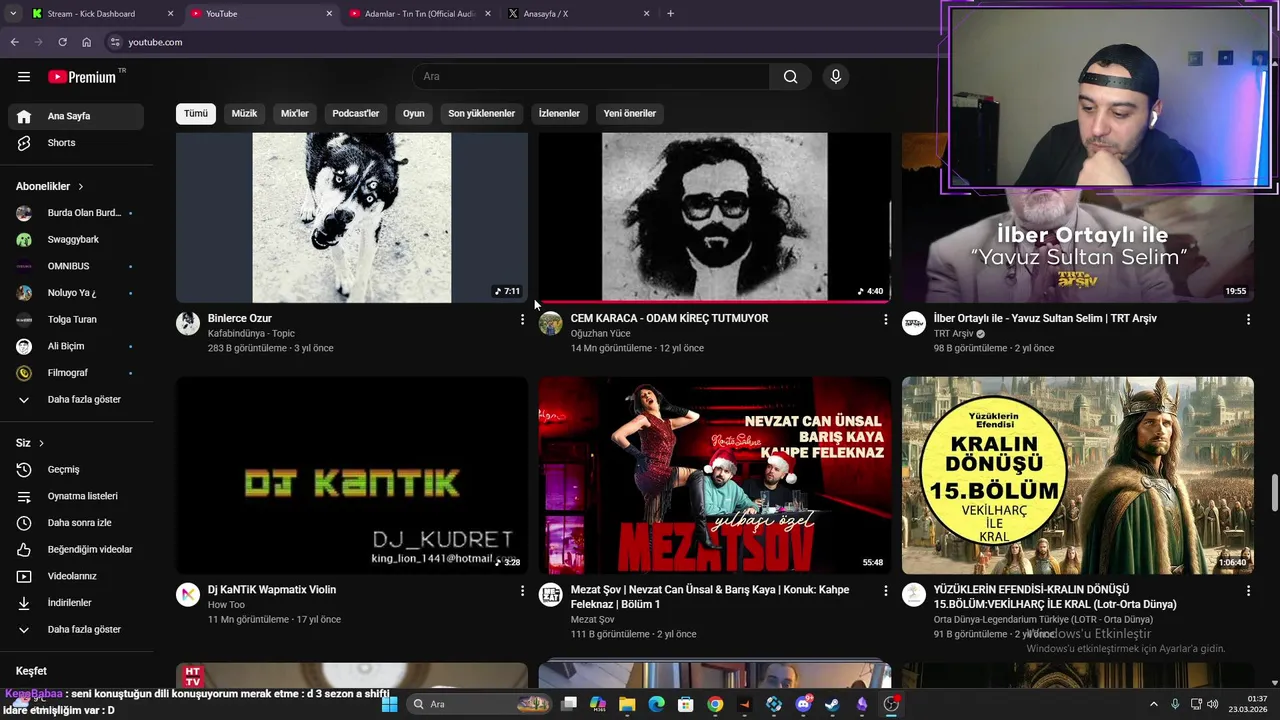Image resolution: width=1280 pixels, height=720 pixels.
Task: Select the İzlenenler filter chip
Action: 559,114
